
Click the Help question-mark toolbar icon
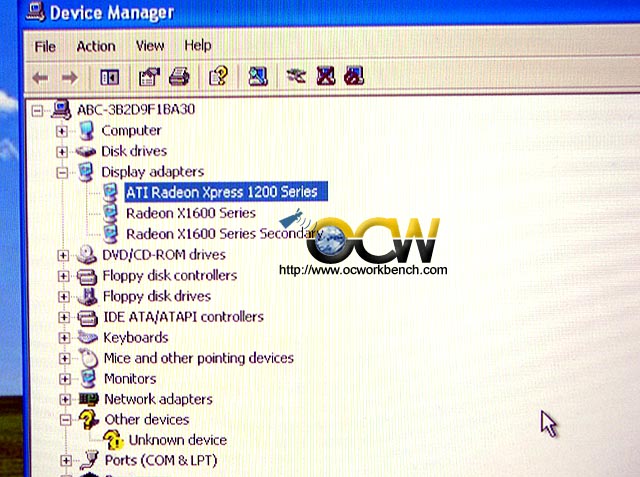pos(218,75)
